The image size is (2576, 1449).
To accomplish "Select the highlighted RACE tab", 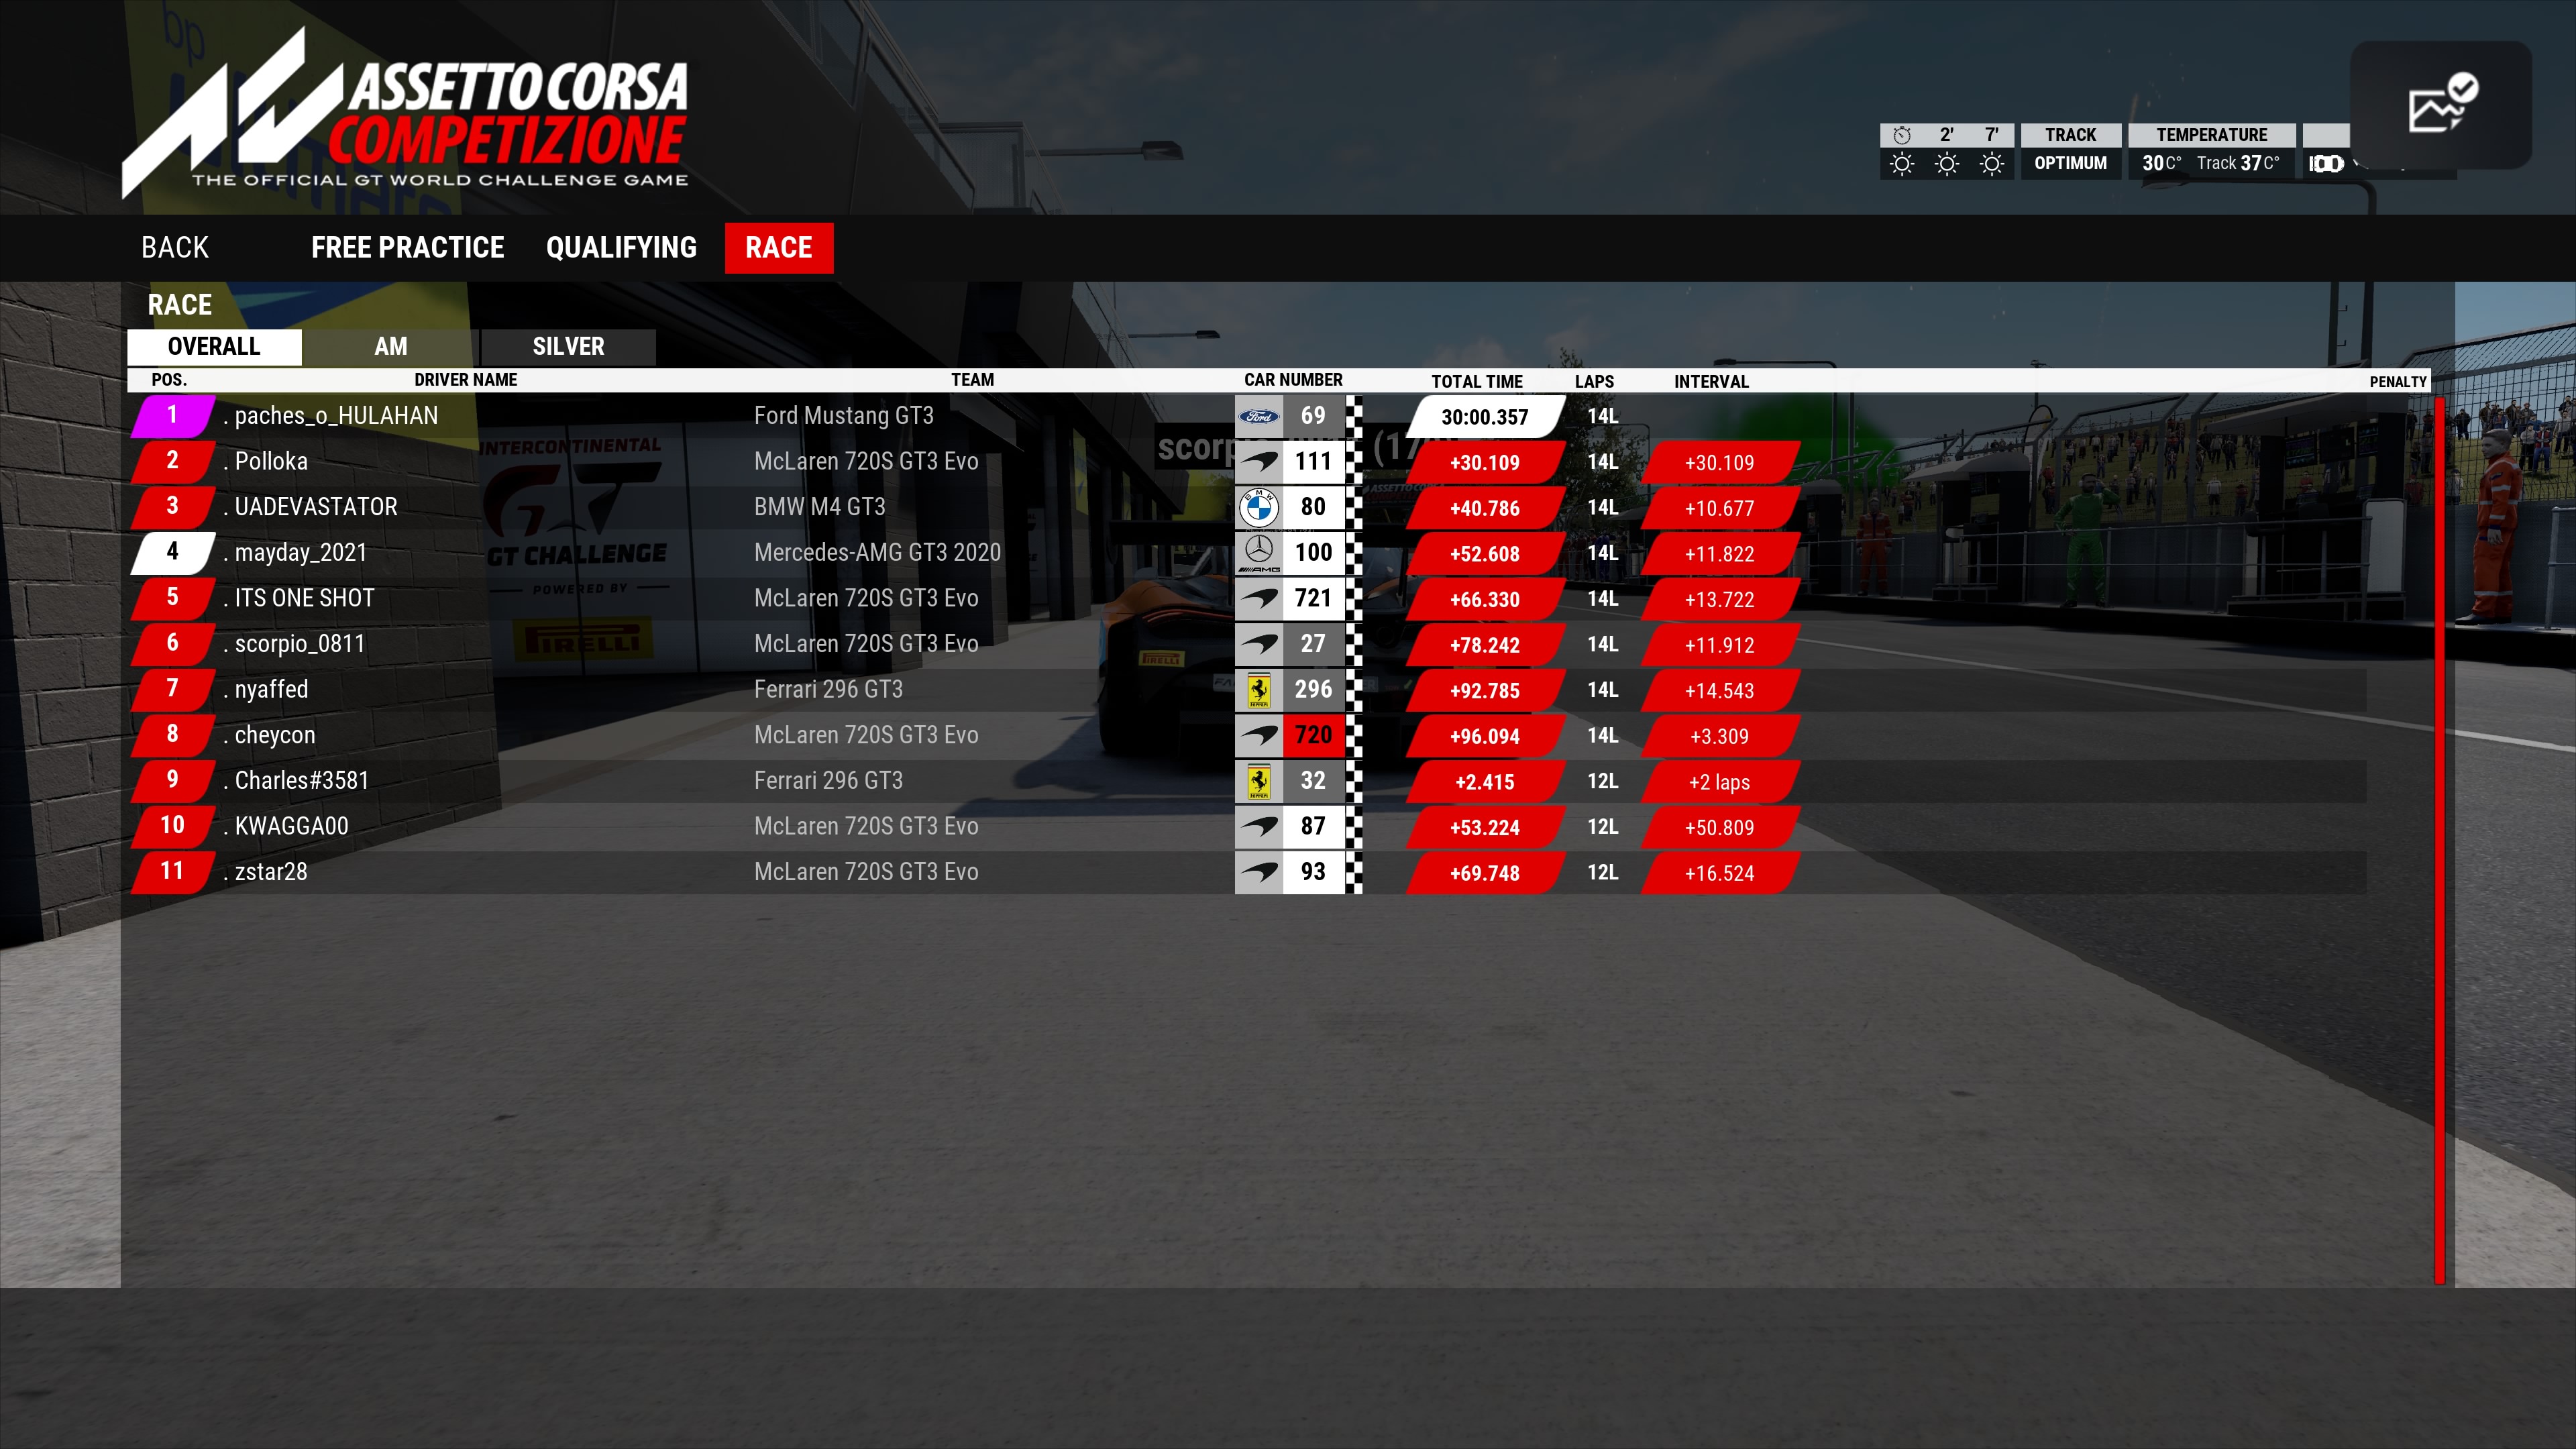I will point(779,248).
